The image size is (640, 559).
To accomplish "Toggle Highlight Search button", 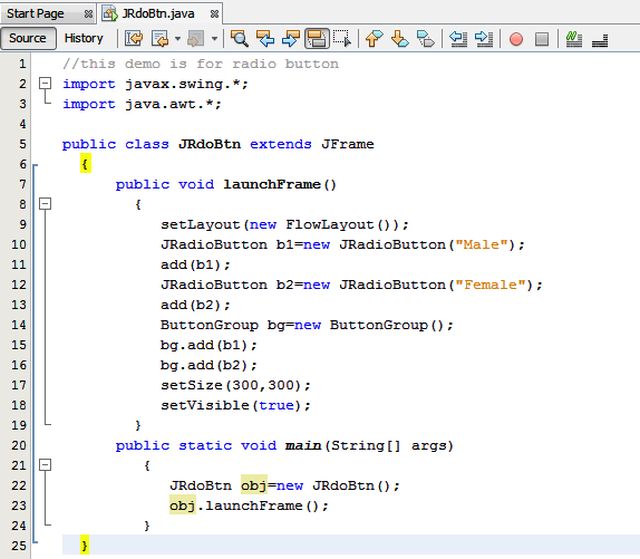I will 317,39.
